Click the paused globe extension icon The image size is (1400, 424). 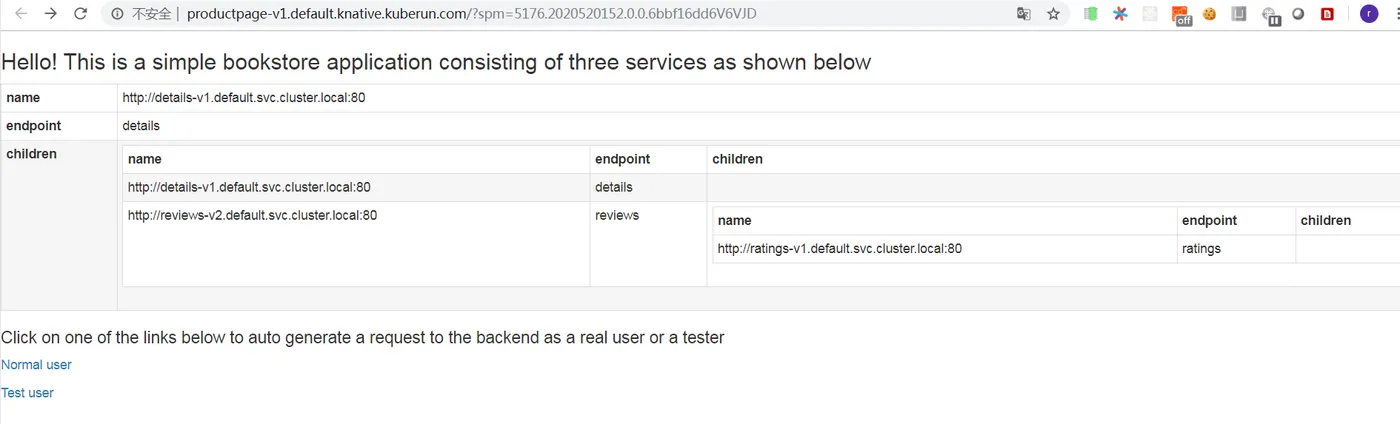click(1270, 15)
